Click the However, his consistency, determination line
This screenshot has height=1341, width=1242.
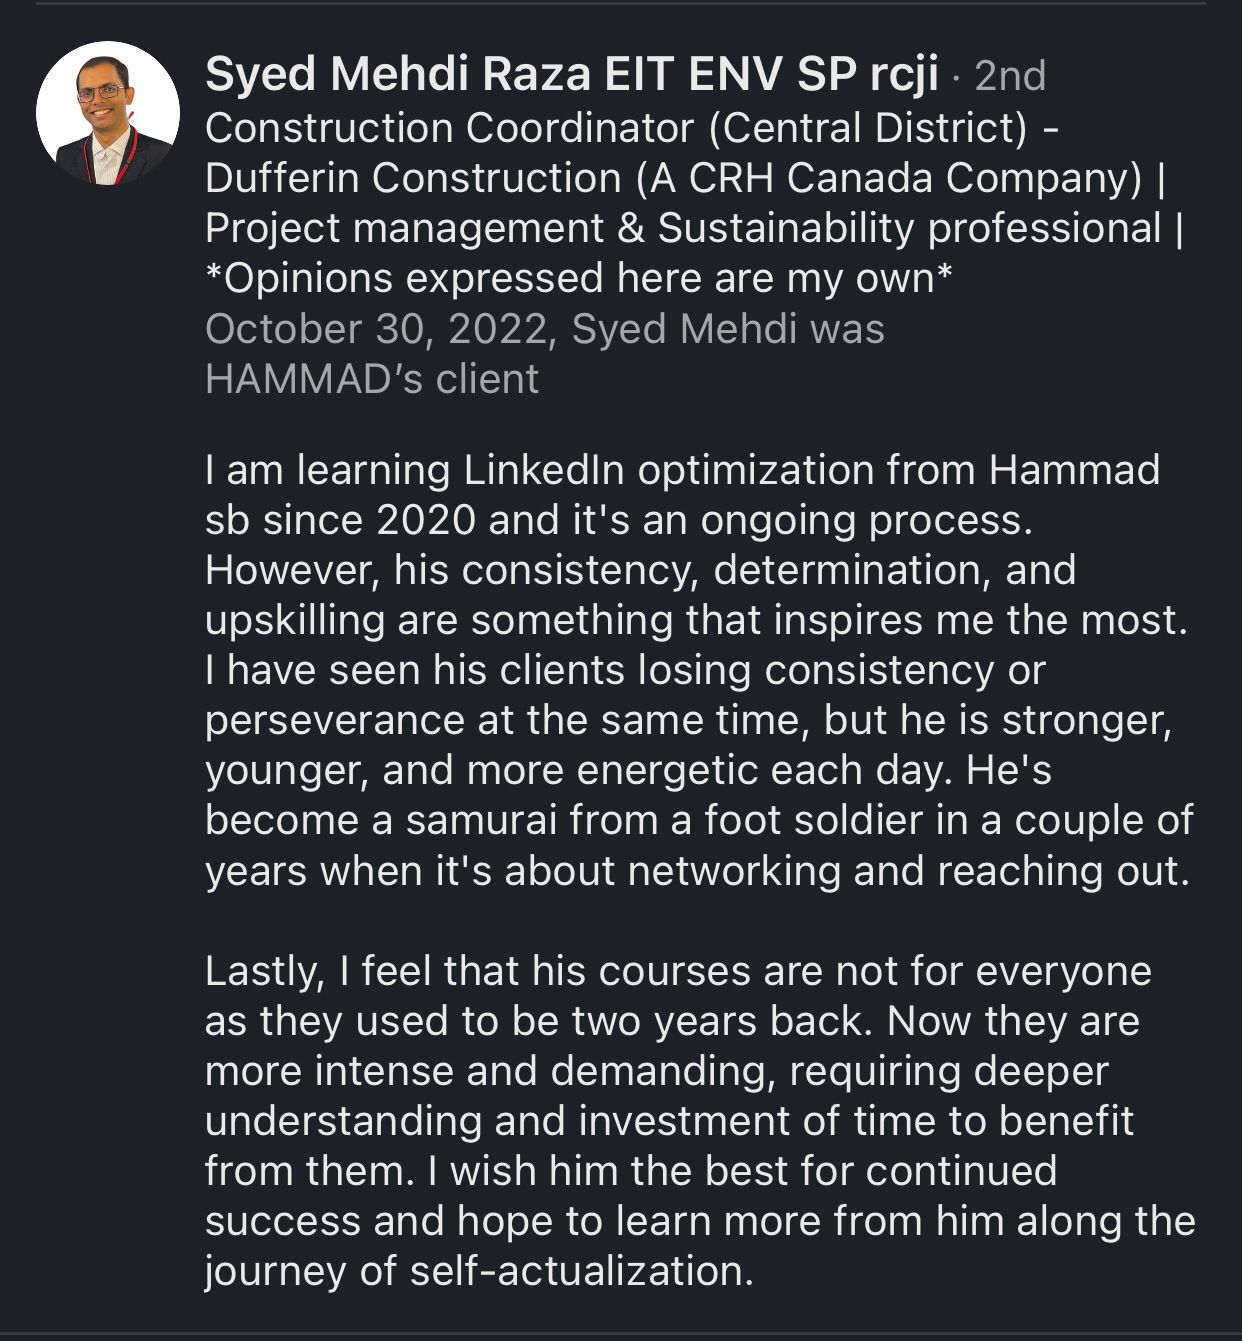click(640, 570)
